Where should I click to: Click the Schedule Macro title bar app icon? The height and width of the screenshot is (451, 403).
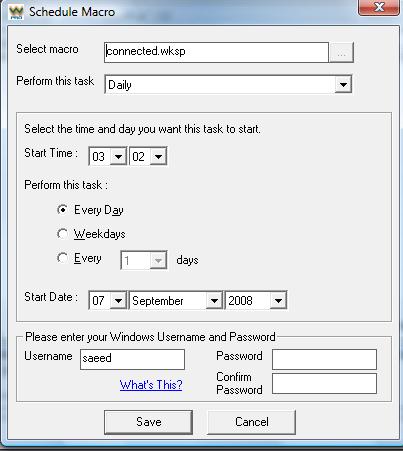[16, 12]
